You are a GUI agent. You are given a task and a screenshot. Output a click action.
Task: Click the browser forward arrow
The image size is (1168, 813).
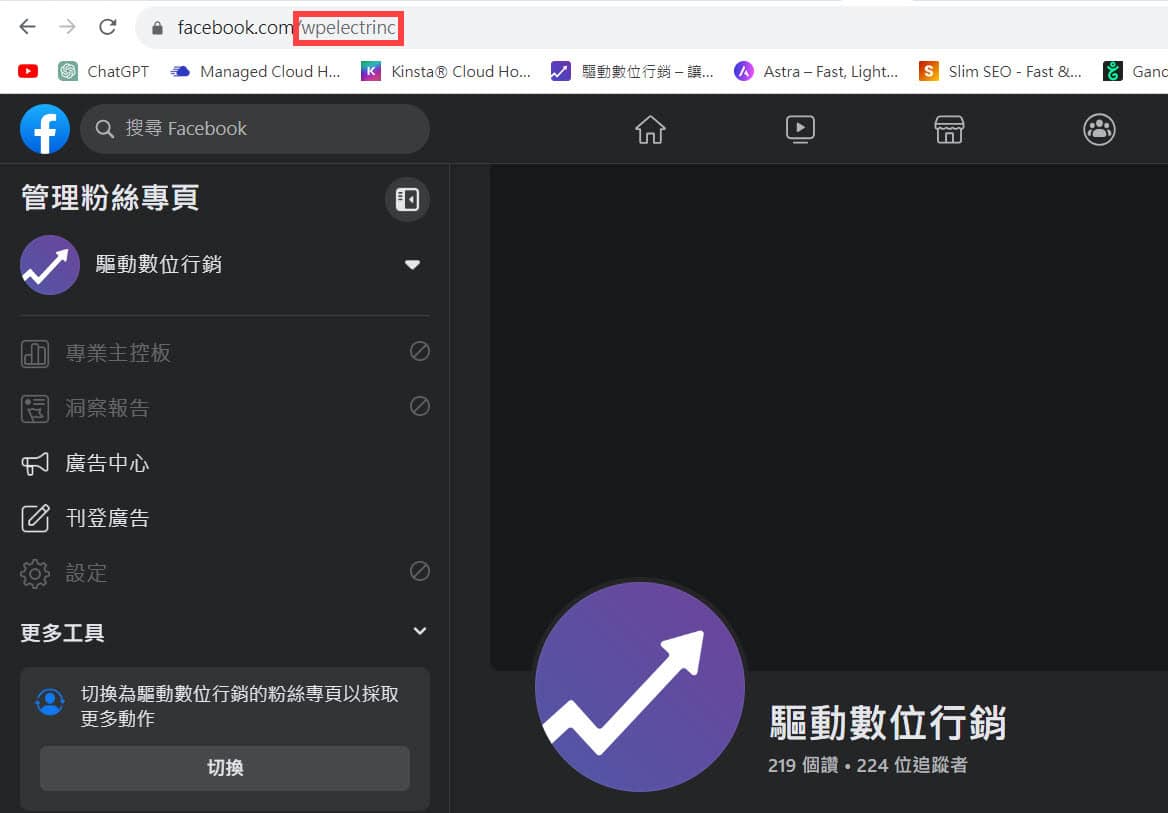(x=68, y=28)
